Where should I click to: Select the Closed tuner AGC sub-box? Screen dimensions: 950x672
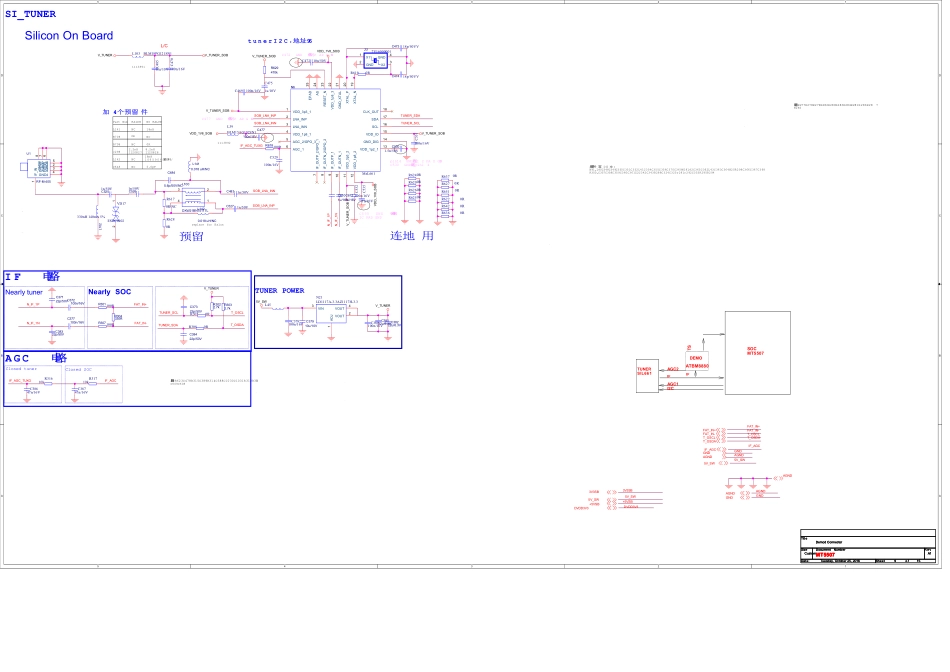tap(32, 385)
